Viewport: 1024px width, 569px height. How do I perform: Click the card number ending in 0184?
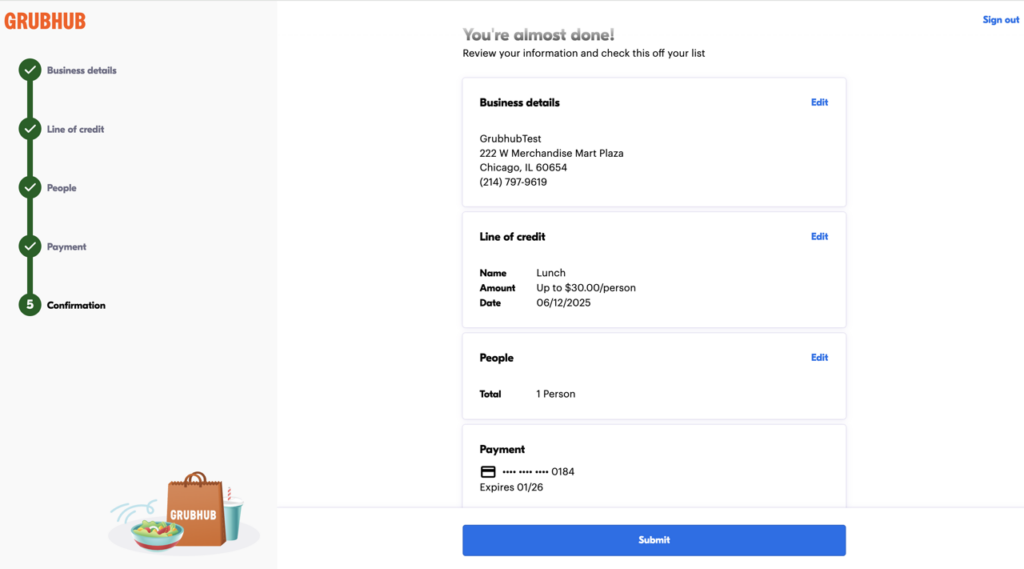(538, 472)
